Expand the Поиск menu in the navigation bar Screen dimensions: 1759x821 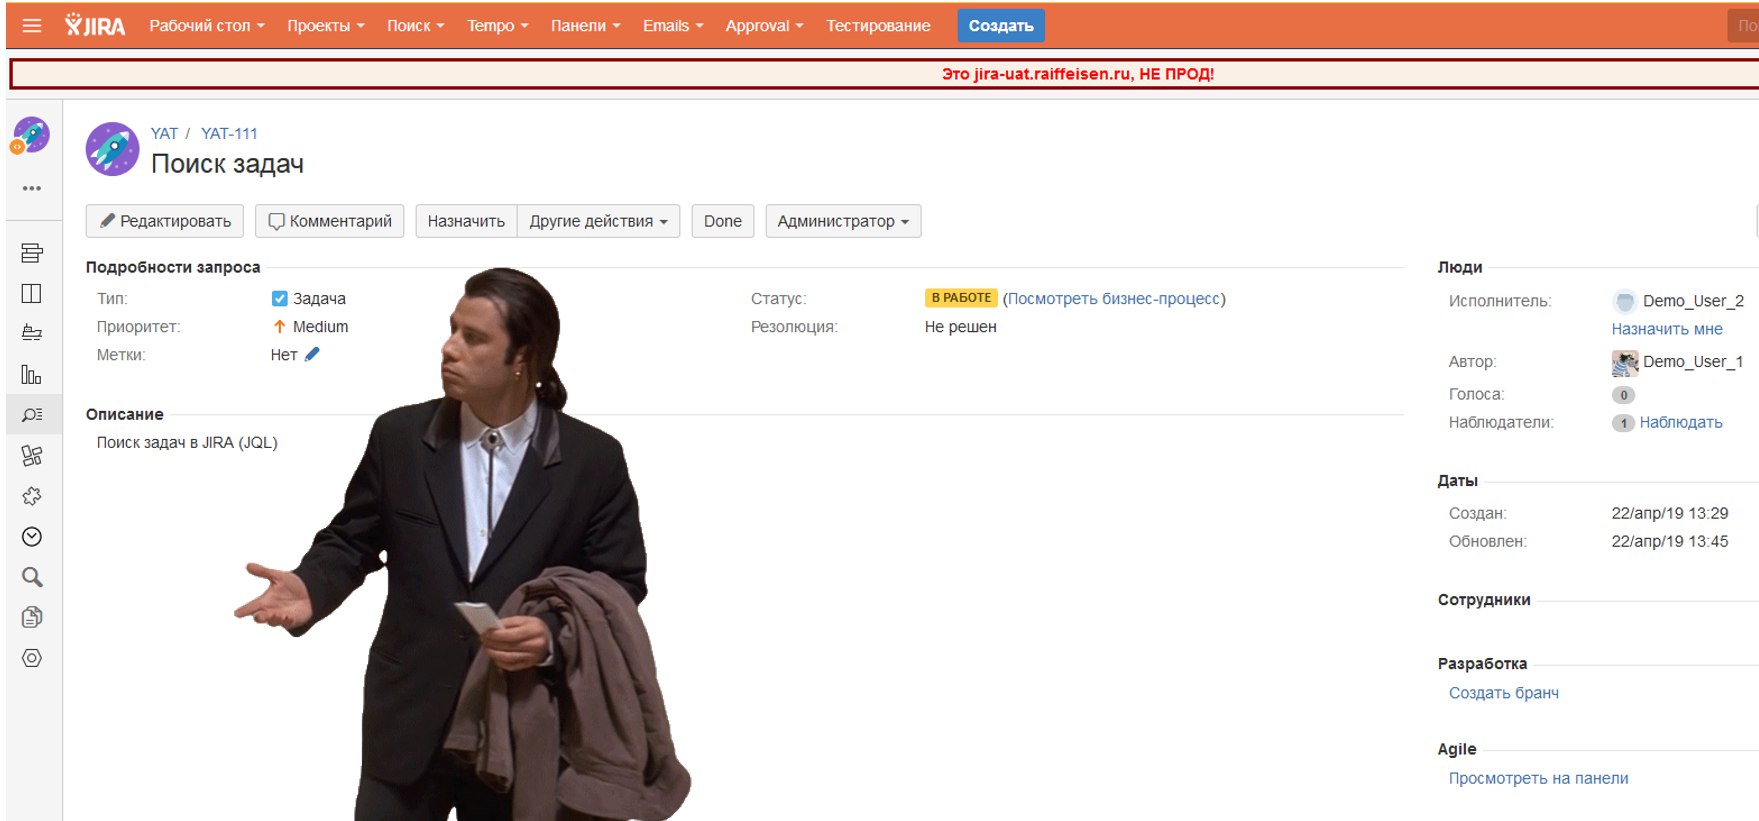416,26
